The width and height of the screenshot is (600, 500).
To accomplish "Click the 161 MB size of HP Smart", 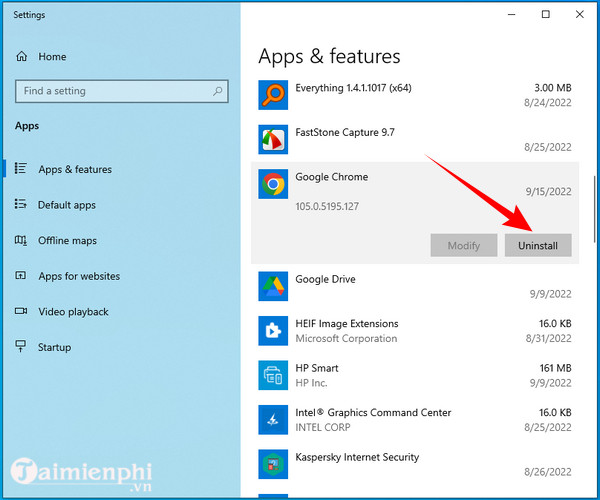I will point(555,368).
